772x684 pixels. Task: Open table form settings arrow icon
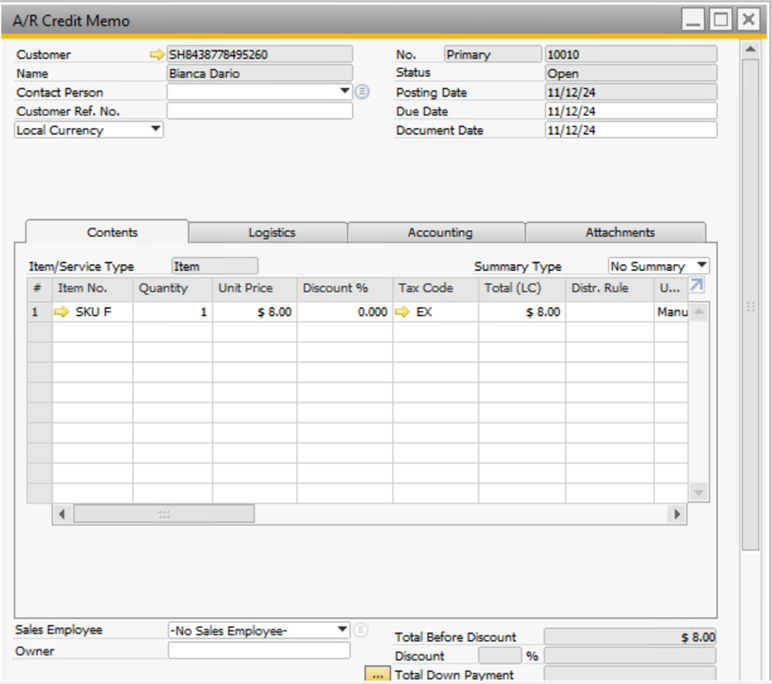(696, 285)
